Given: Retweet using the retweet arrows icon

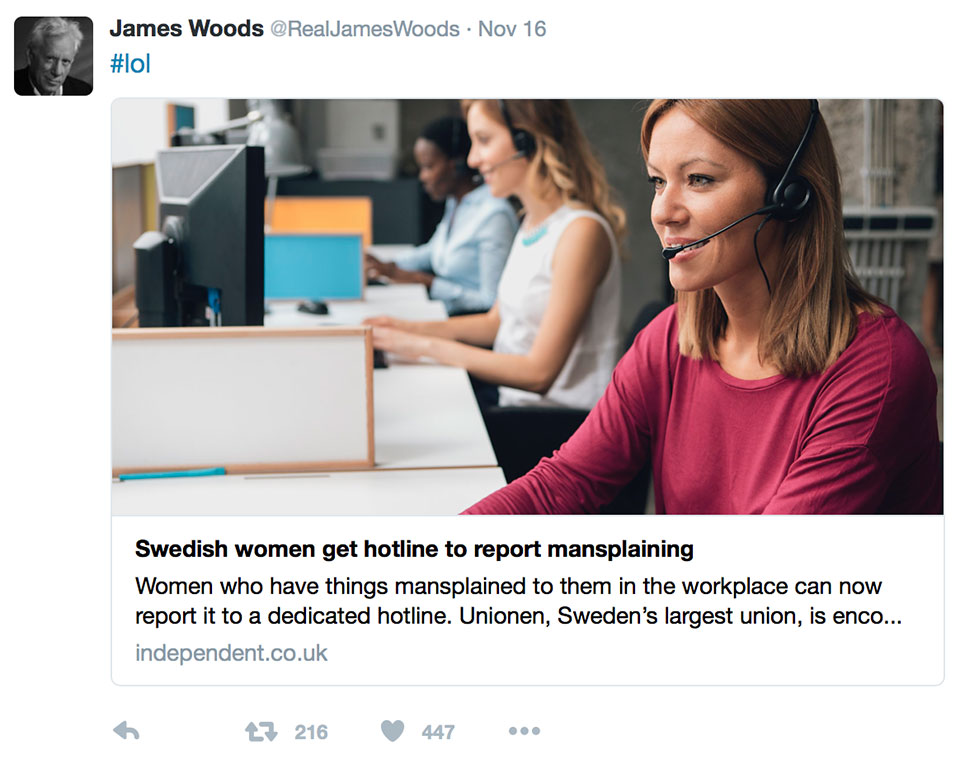Looking at the screenshot, I should pos(261,731).
